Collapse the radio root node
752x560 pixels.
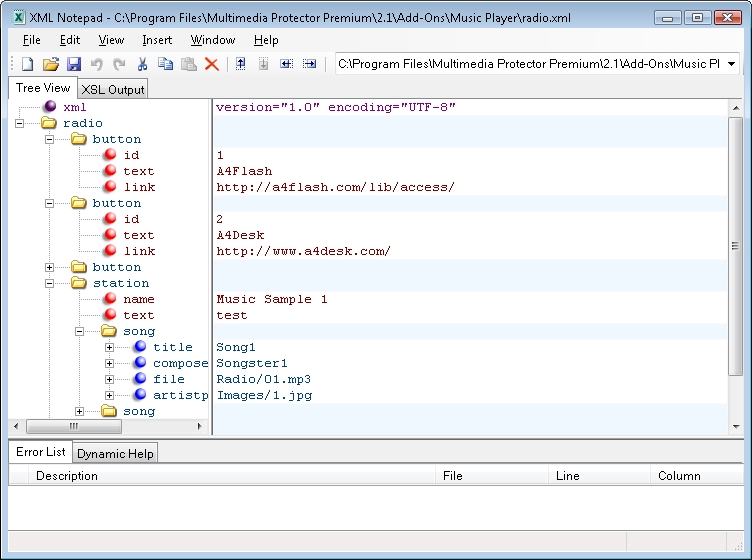coord(20,123)
